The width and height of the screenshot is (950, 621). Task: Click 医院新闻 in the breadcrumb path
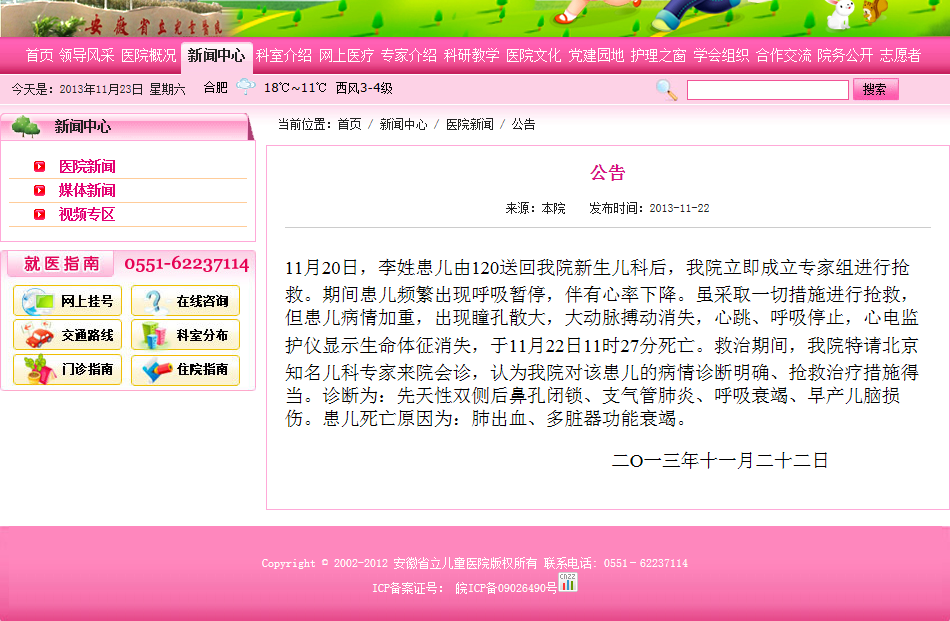469,125
